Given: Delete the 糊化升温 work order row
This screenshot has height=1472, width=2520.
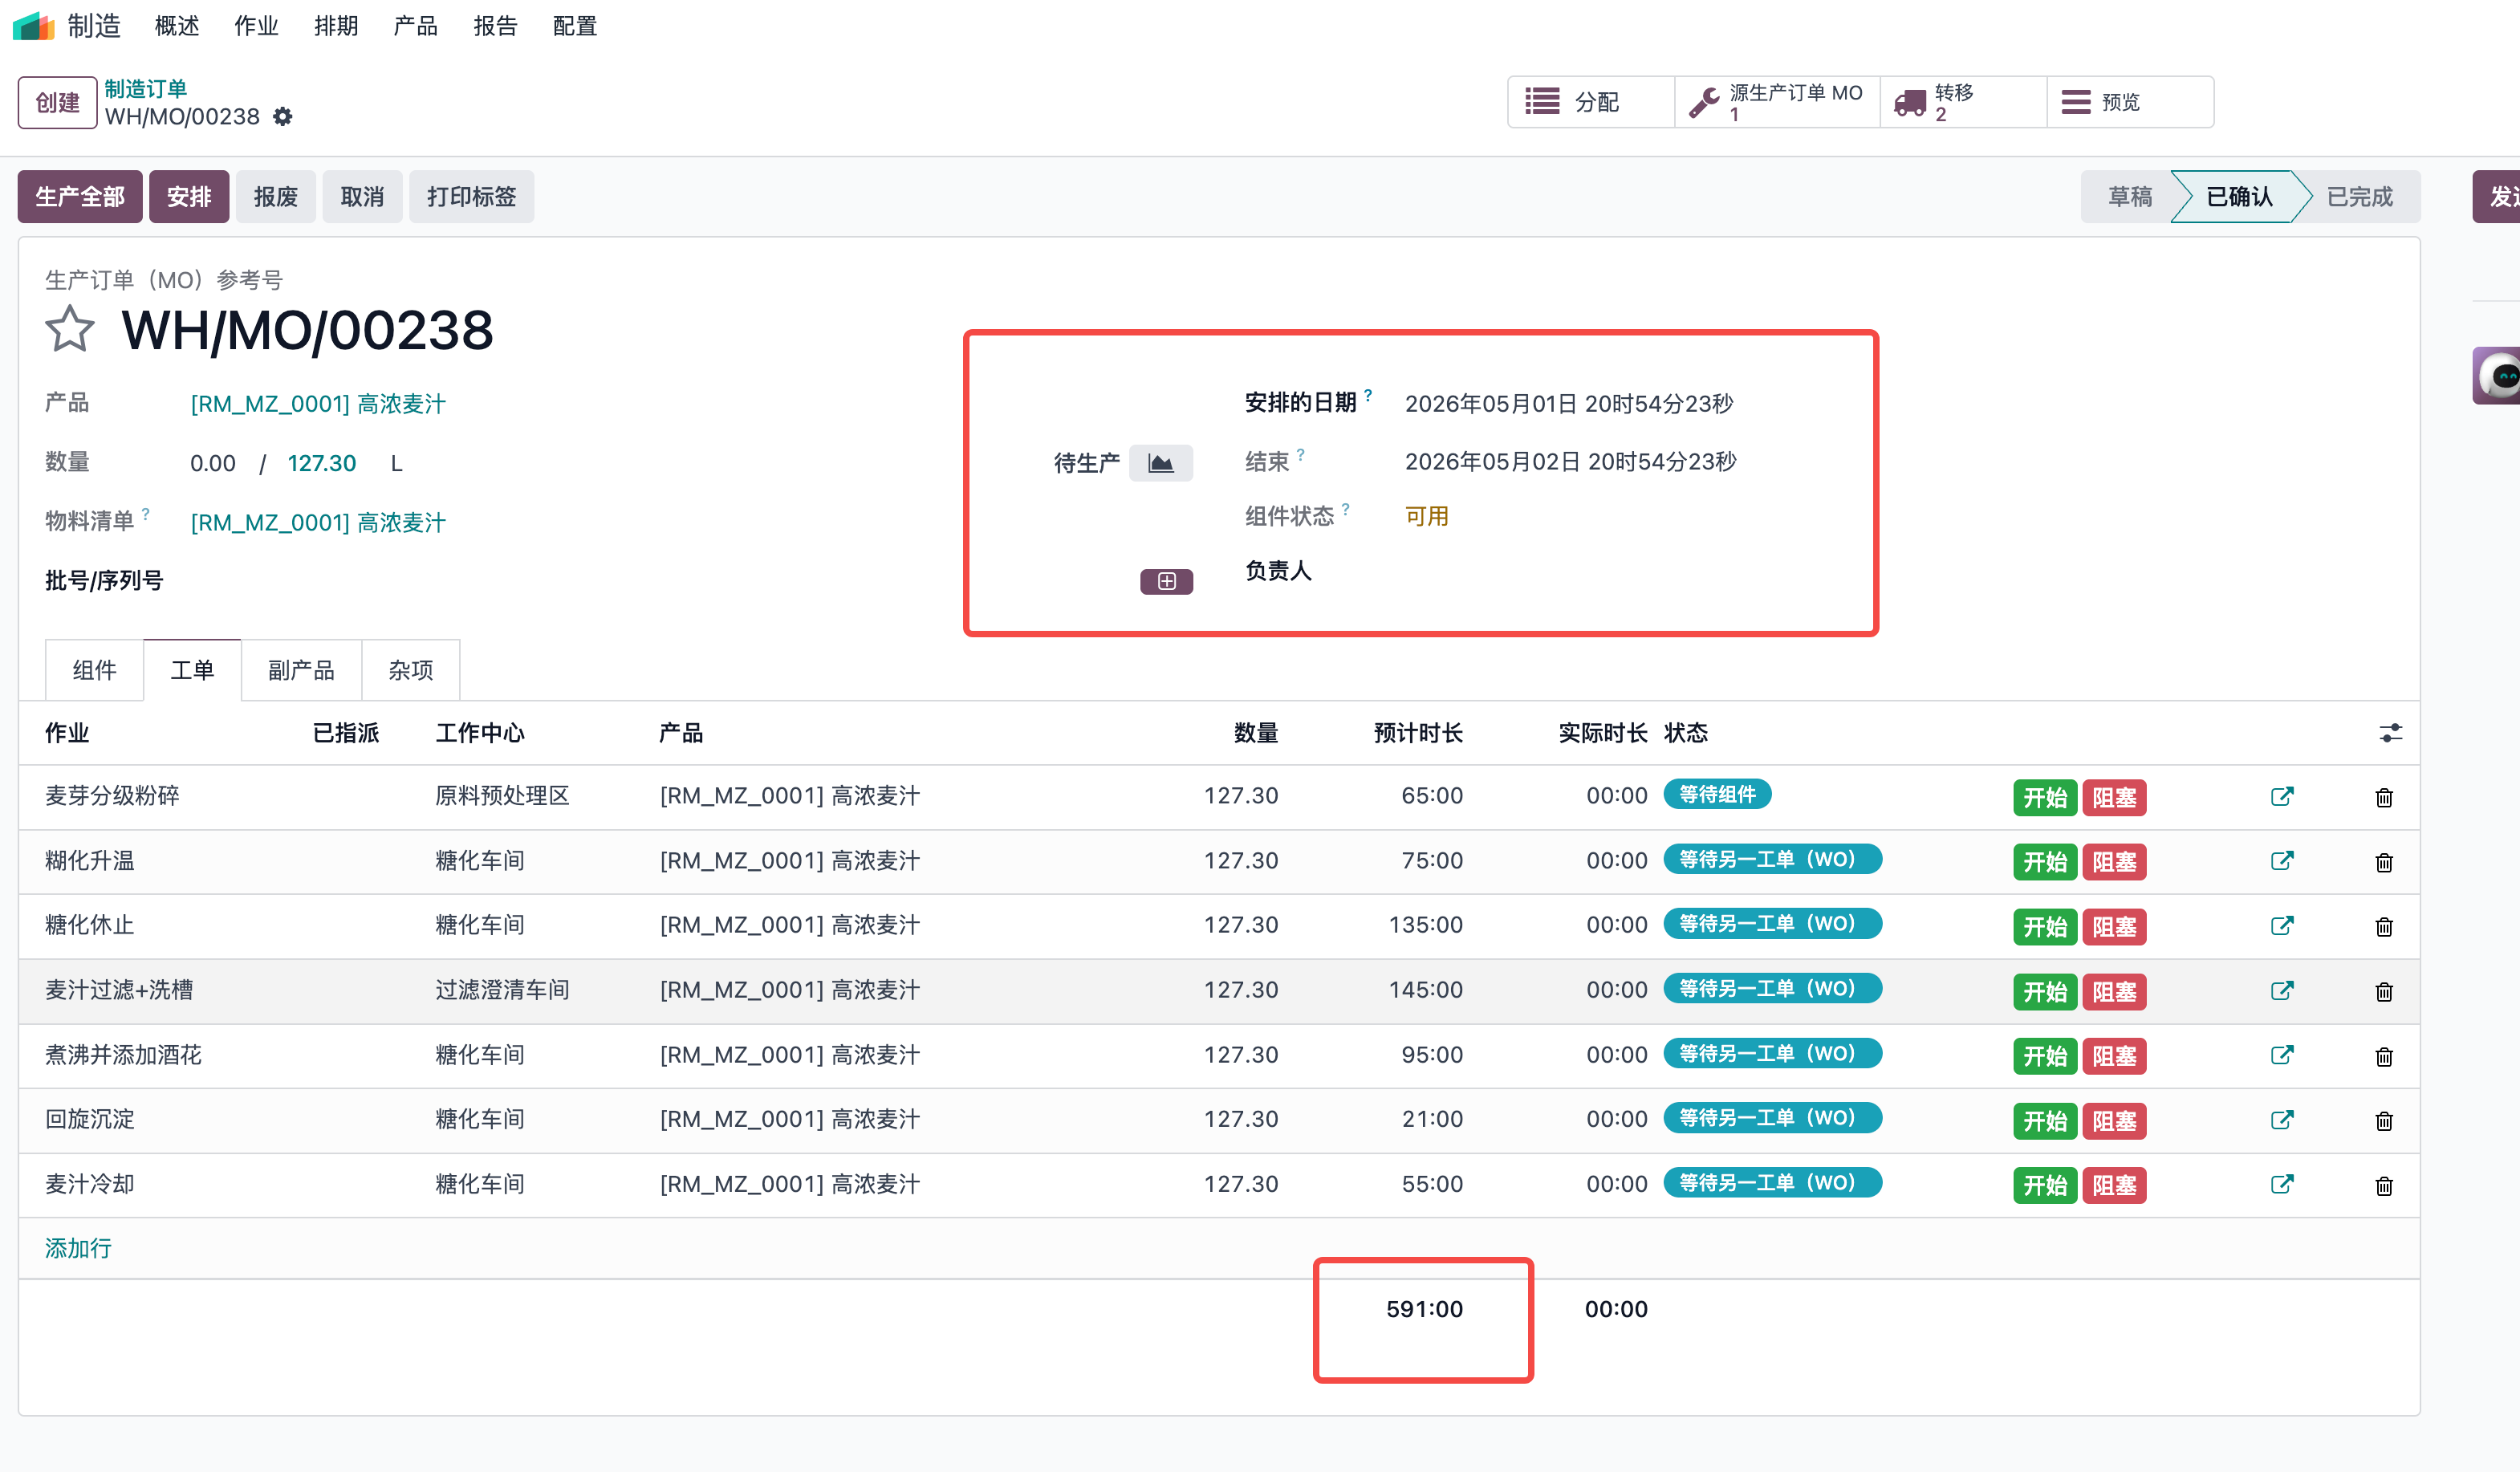Looking at the screenshot, I should click(2384, 862).
